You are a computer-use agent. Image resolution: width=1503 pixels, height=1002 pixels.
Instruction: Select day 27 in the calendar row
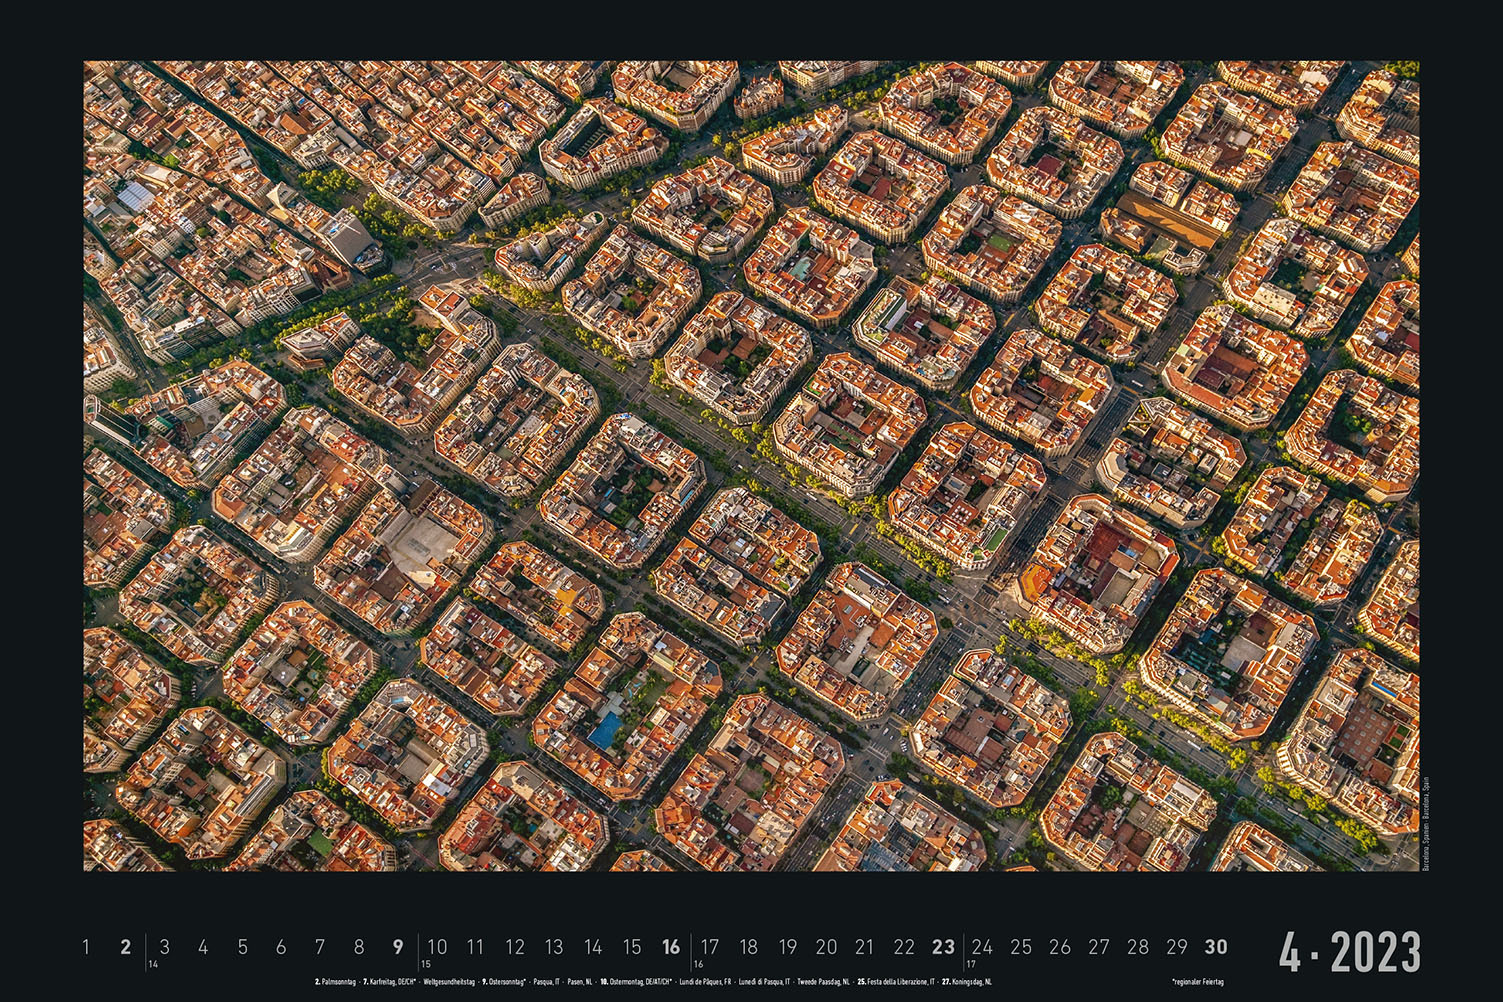(1099, 946)
